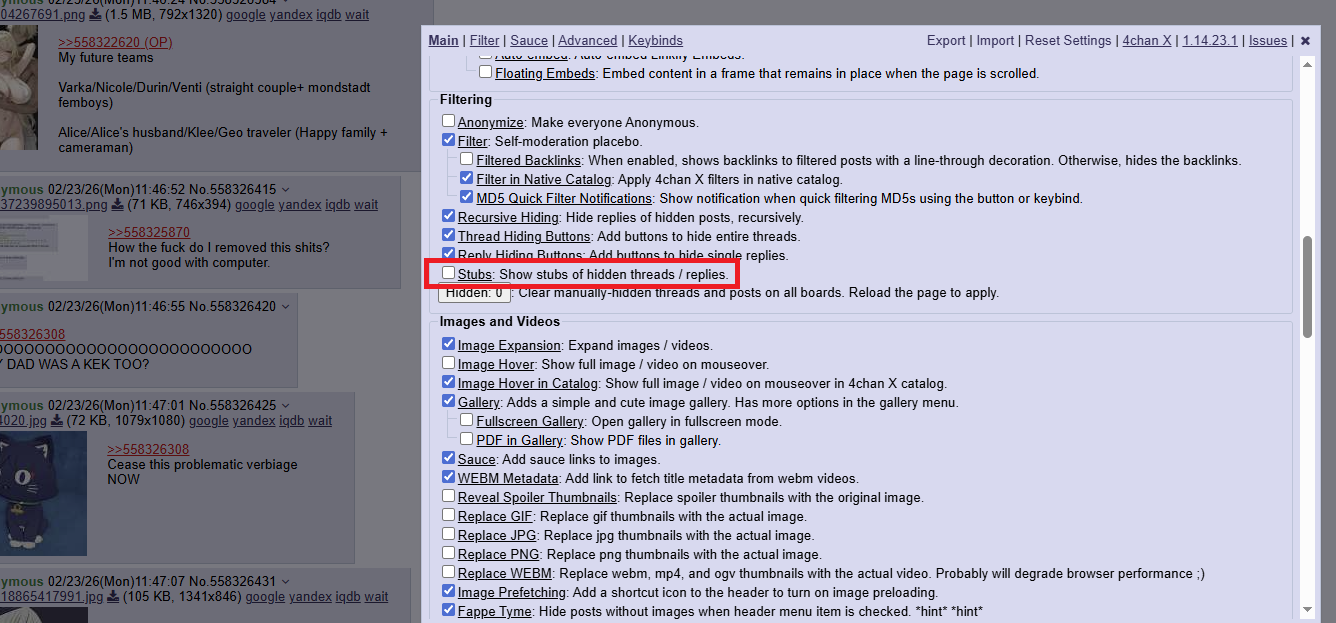Image resolution: width=1336 pixels, height=623 pixels.
Task: Download the 1079x1080 jpg image
Action: click(x=57, y=421)
